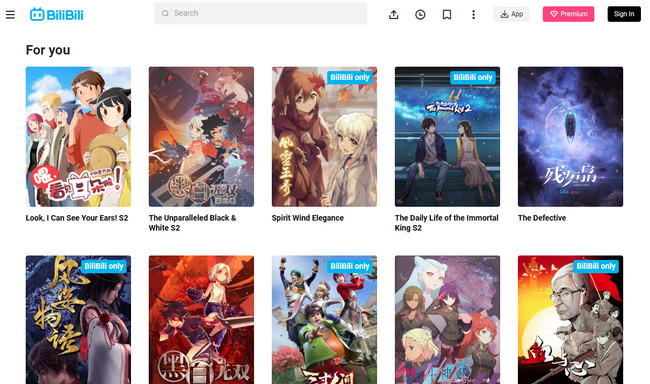The image size is (650, 384).
Task: Open the upload icon in header
Action: (393, 15)
